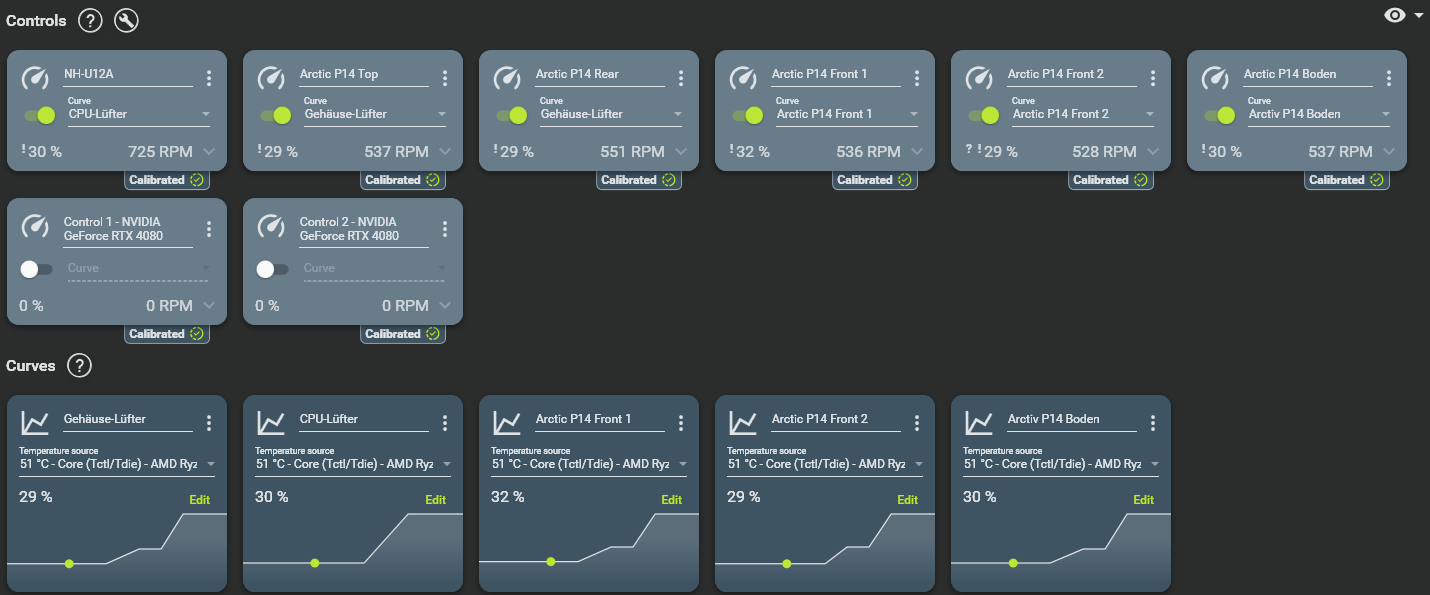This screenshot has height=595, width=1430.
Task: Click the speedometer icon on Arctic P14 Boden card
Action: [x=1215, y=78]
